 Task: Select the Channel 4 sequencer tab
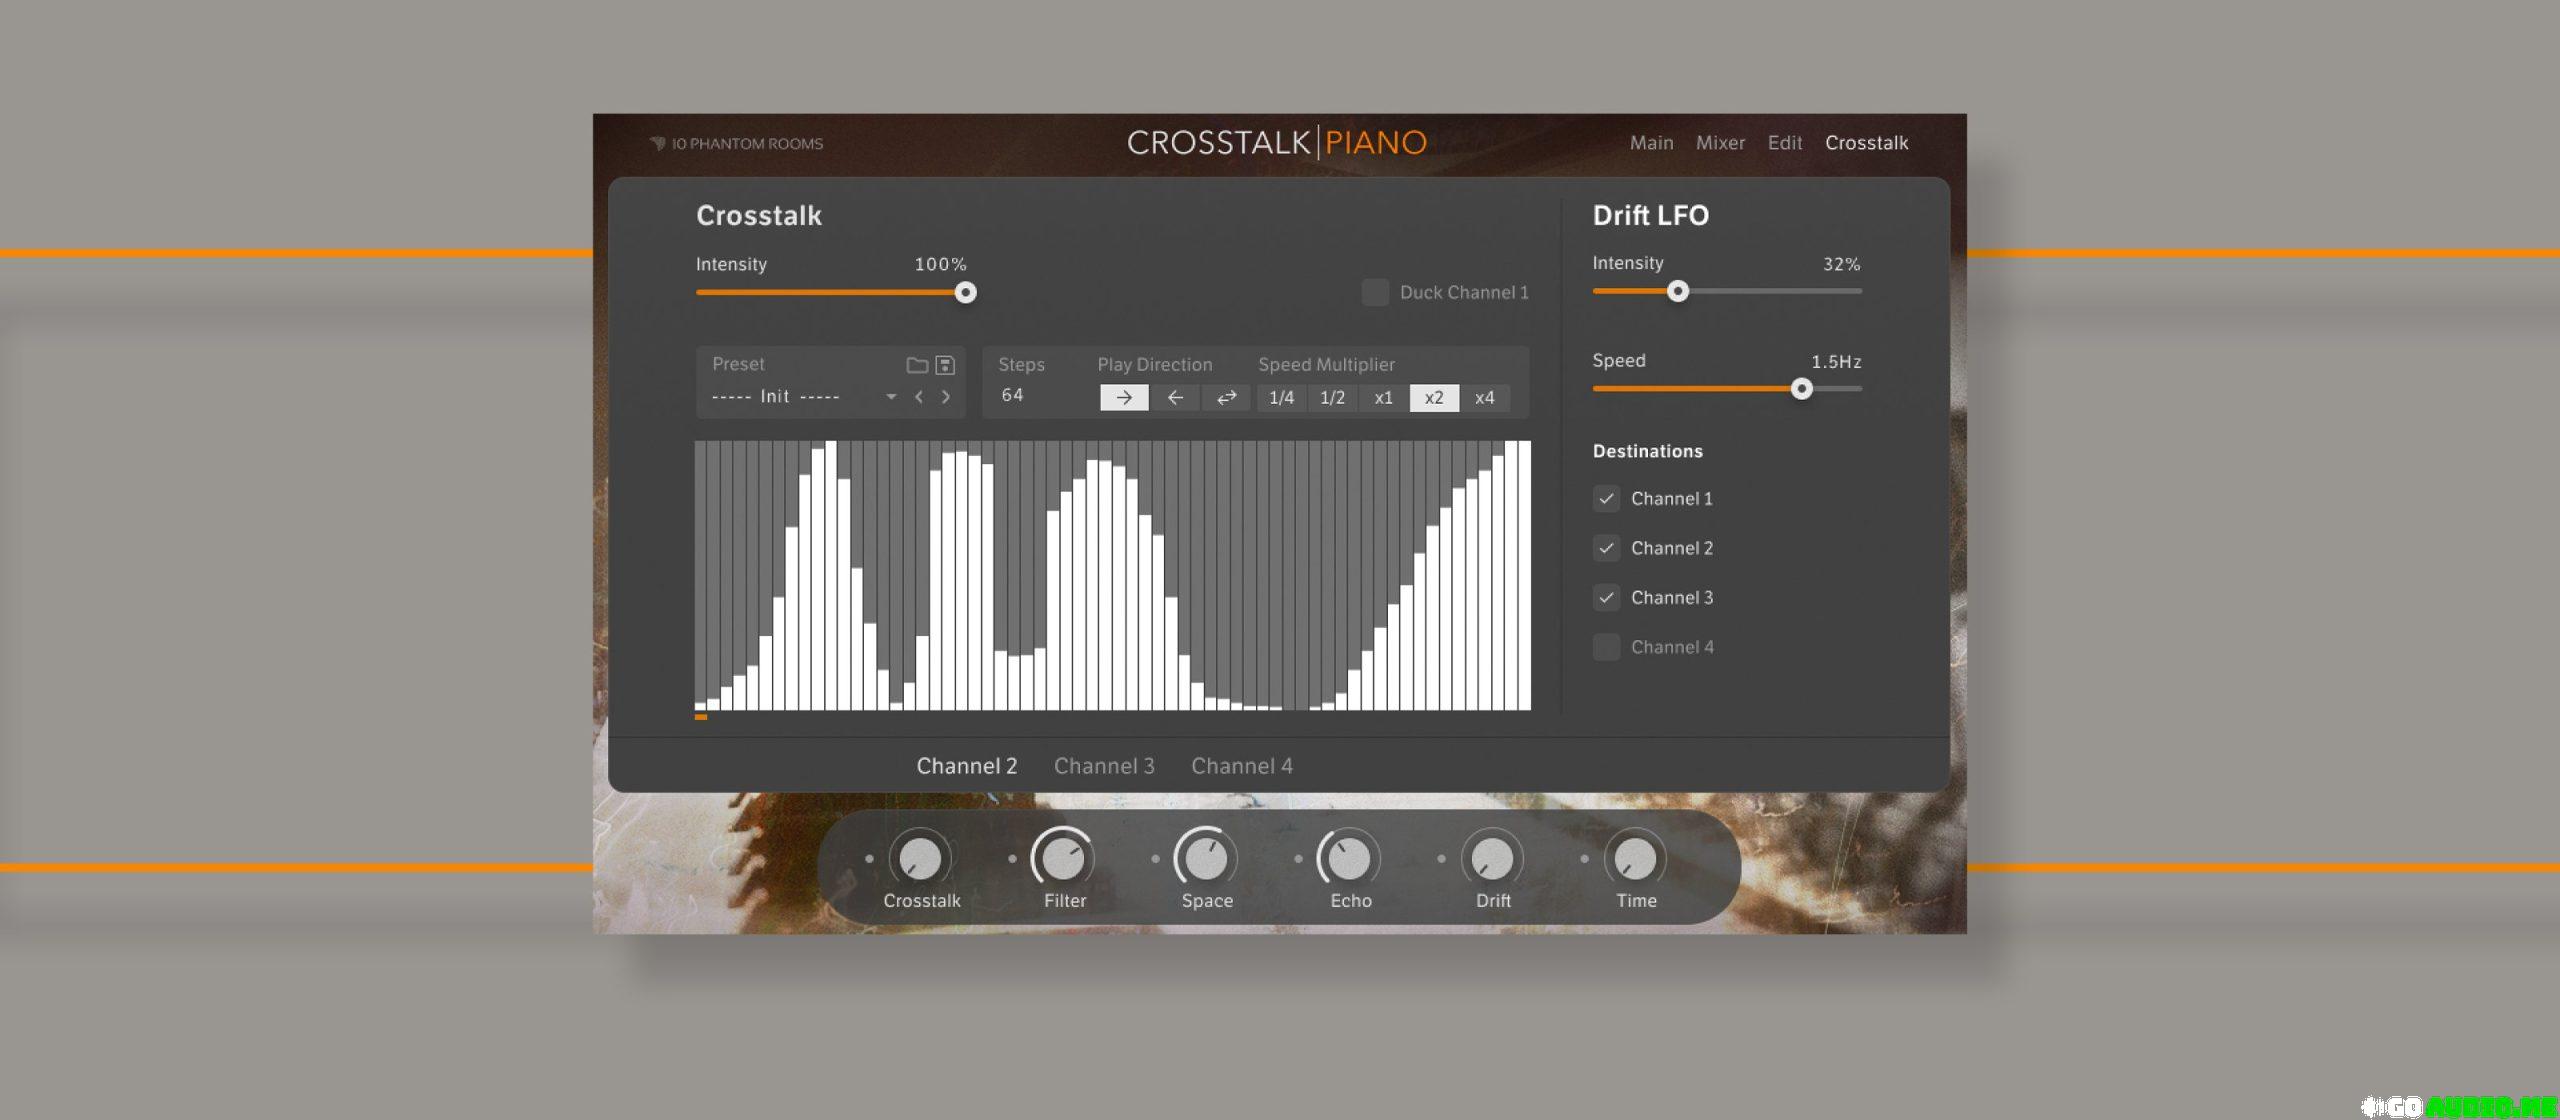(1242, 766)
